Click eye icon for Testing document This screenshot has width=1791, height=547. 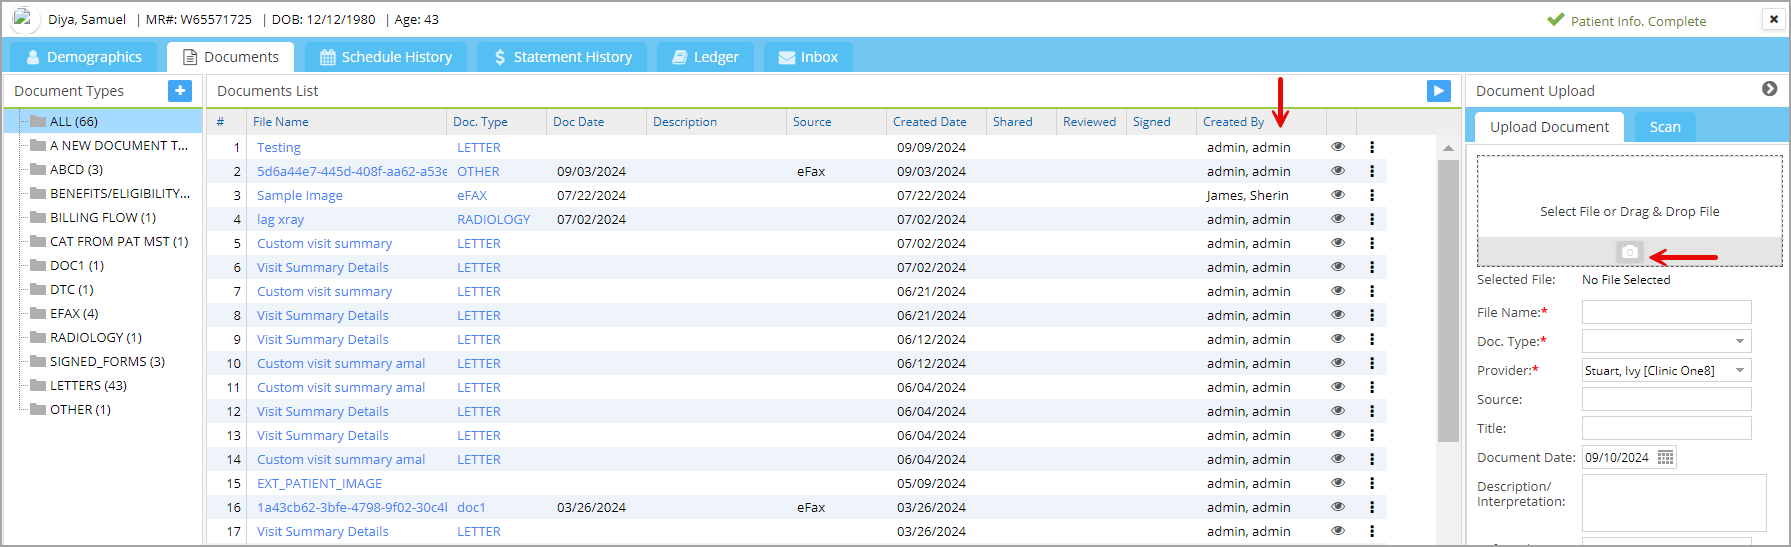pos(1337,147)
